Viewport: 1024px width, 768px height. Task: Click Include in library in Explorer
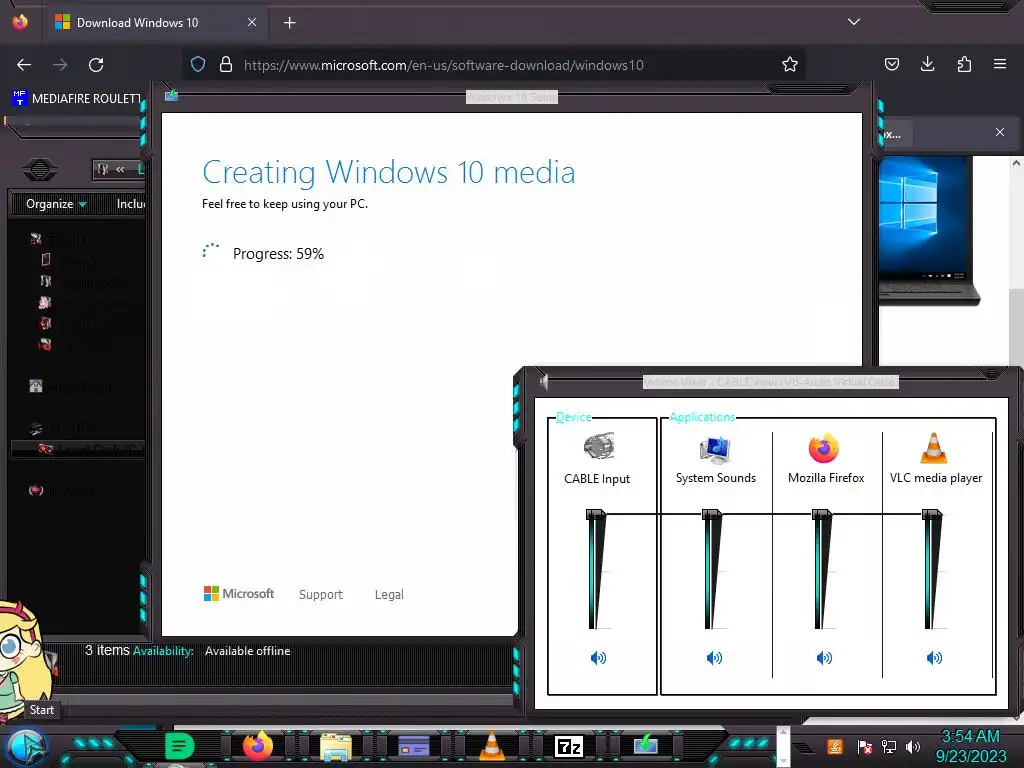point(131,204)
